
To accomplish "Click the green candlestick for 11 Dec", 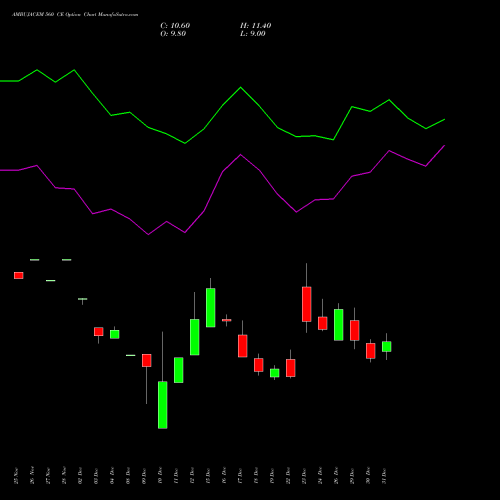I will click(x=179, y=370).
